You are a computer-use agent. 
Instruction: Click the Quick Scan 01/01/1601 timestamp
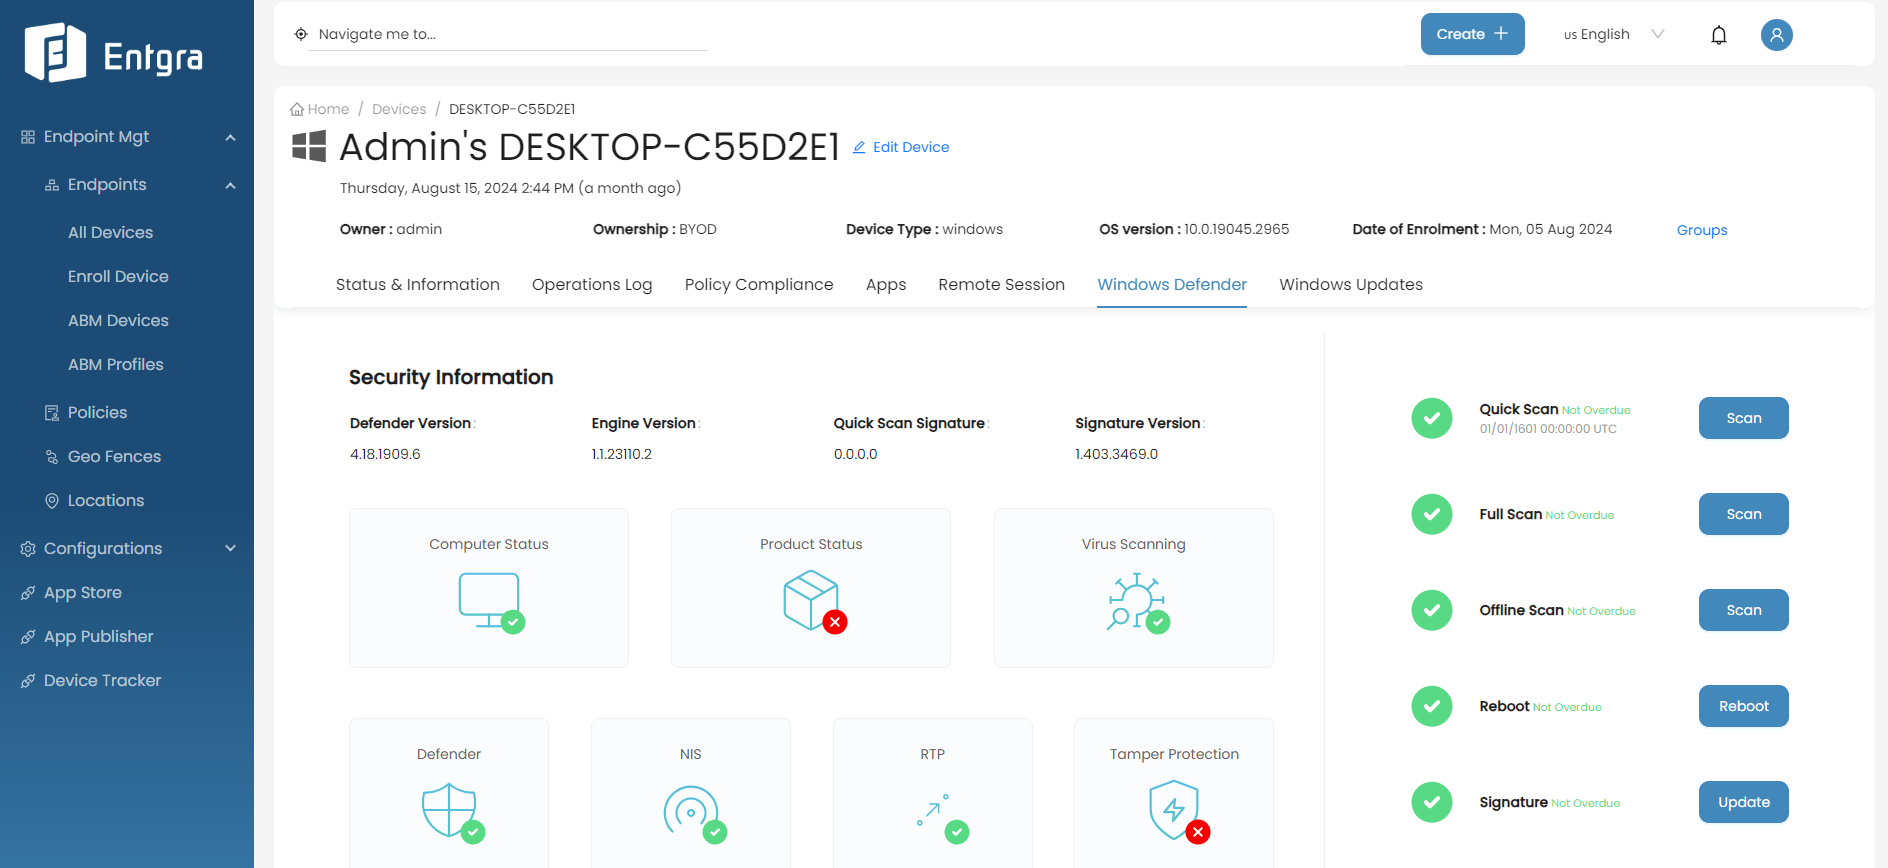[x=1548, y=429]
